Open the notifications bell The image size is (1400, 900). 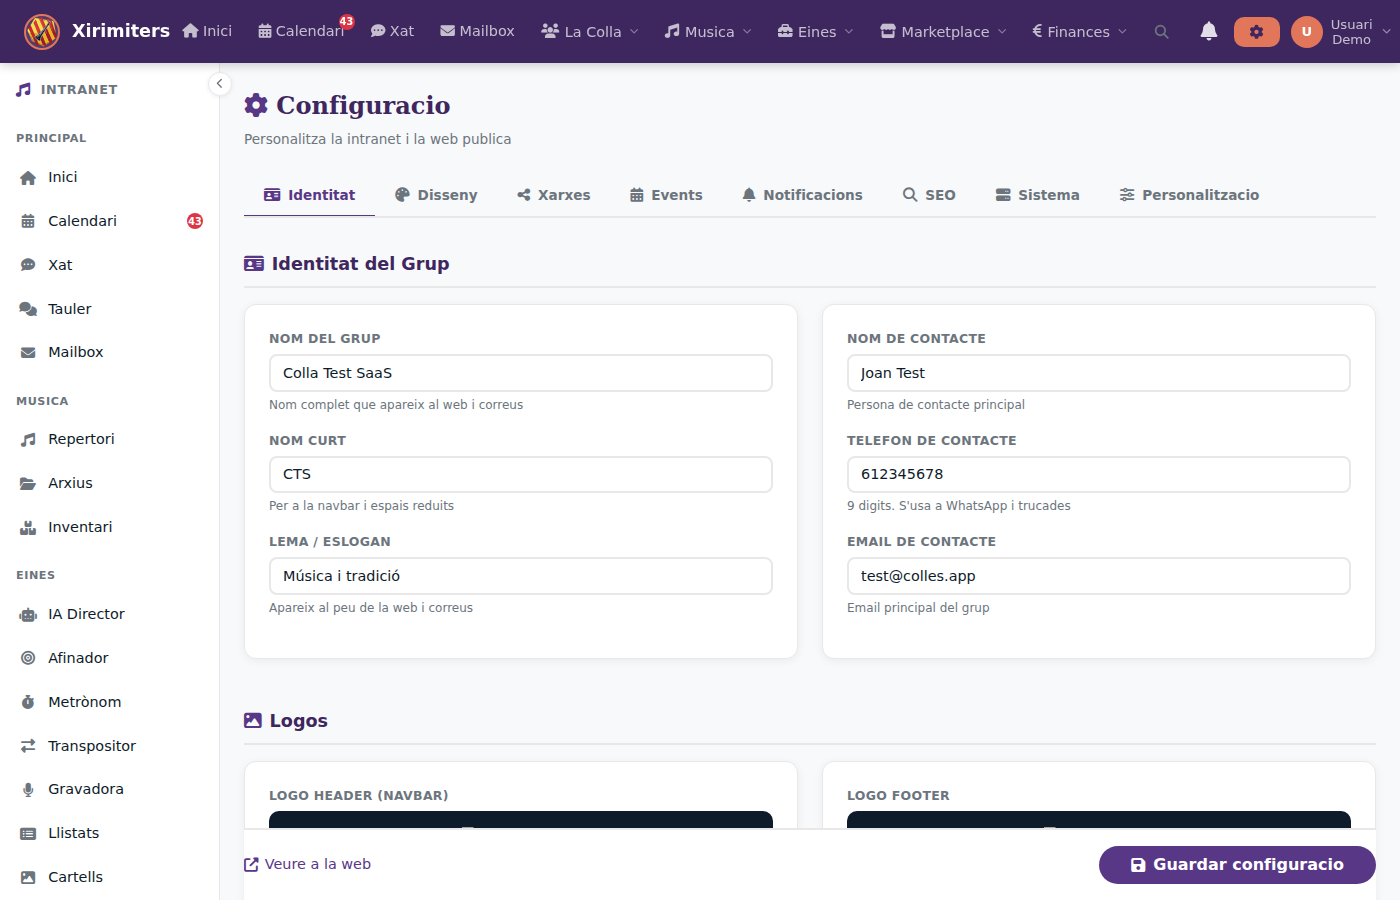pyautogui.click(x=1208, y=31)
